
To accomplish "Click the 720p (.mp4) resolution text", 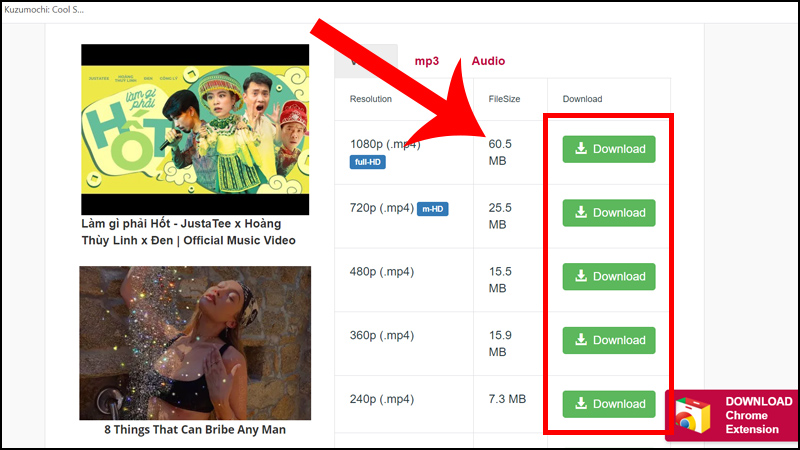I will [382, 208].
